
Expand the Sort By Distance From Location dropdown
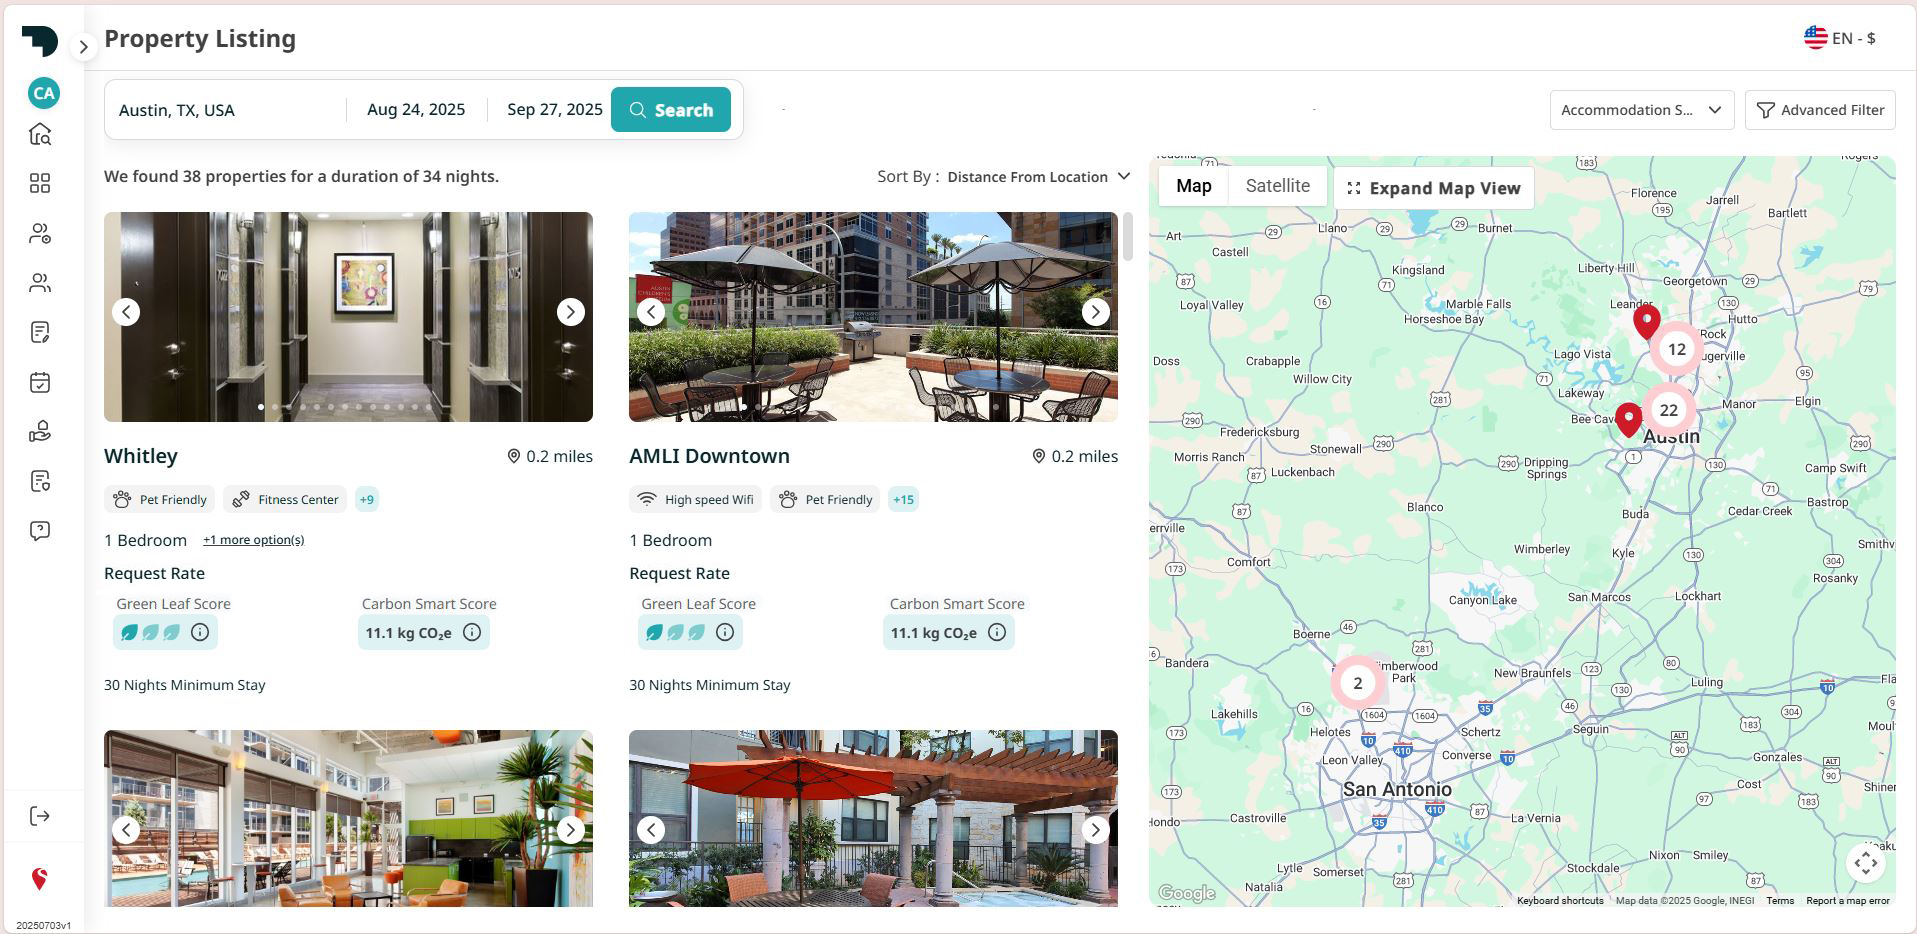pyautogui.click(x=1038, y=176)
